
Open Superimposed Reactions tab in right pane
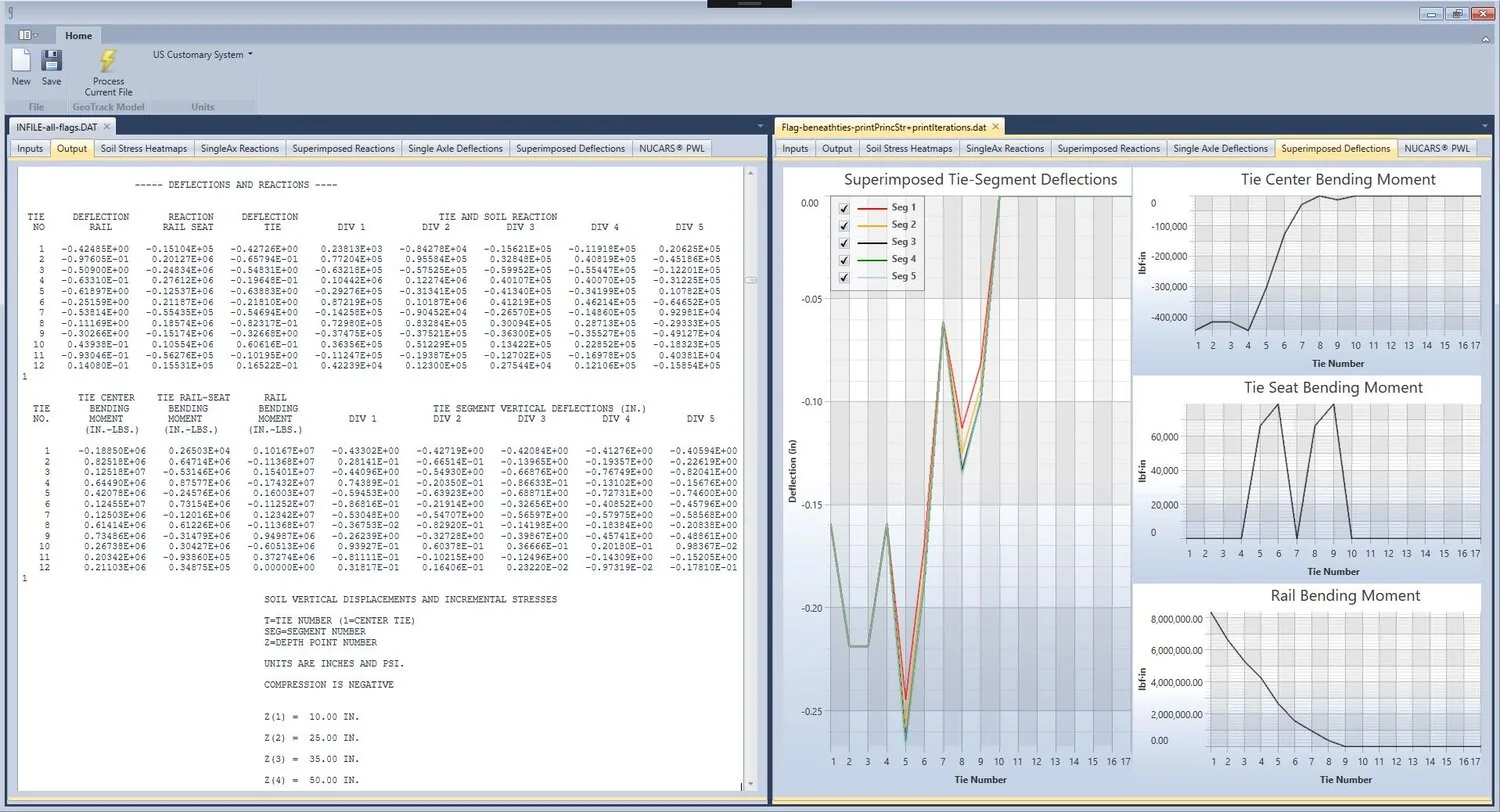1109,149
